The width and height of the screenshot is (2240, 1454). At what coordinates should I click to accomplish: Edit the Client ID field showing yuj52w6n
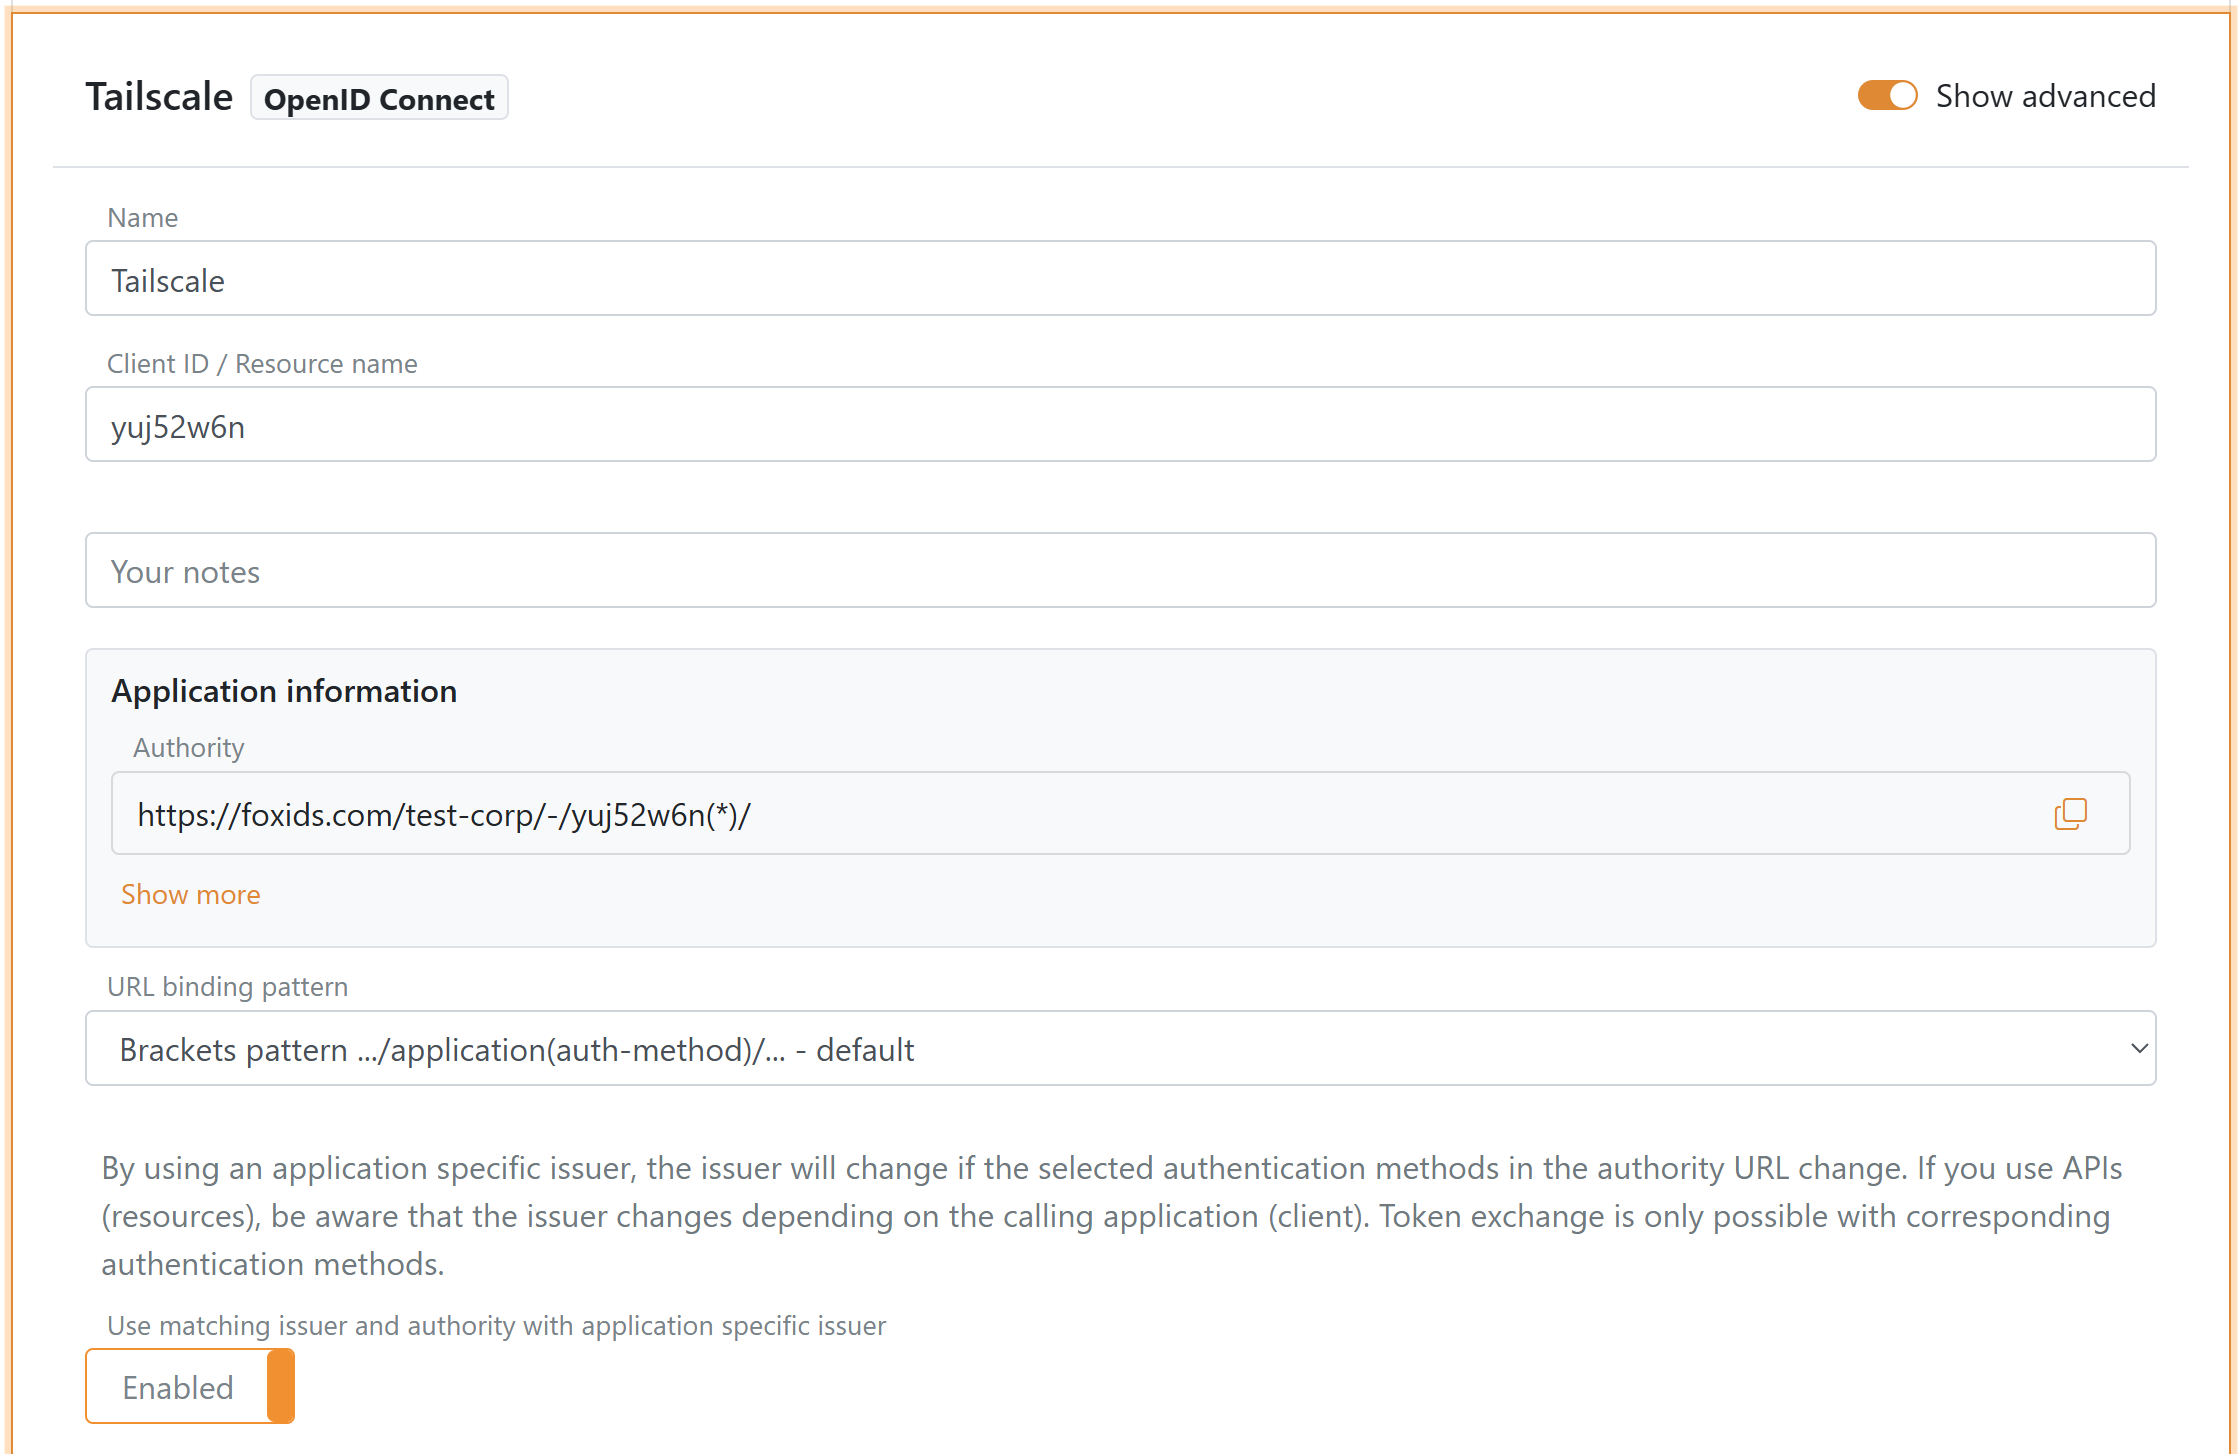click(700, 425)
